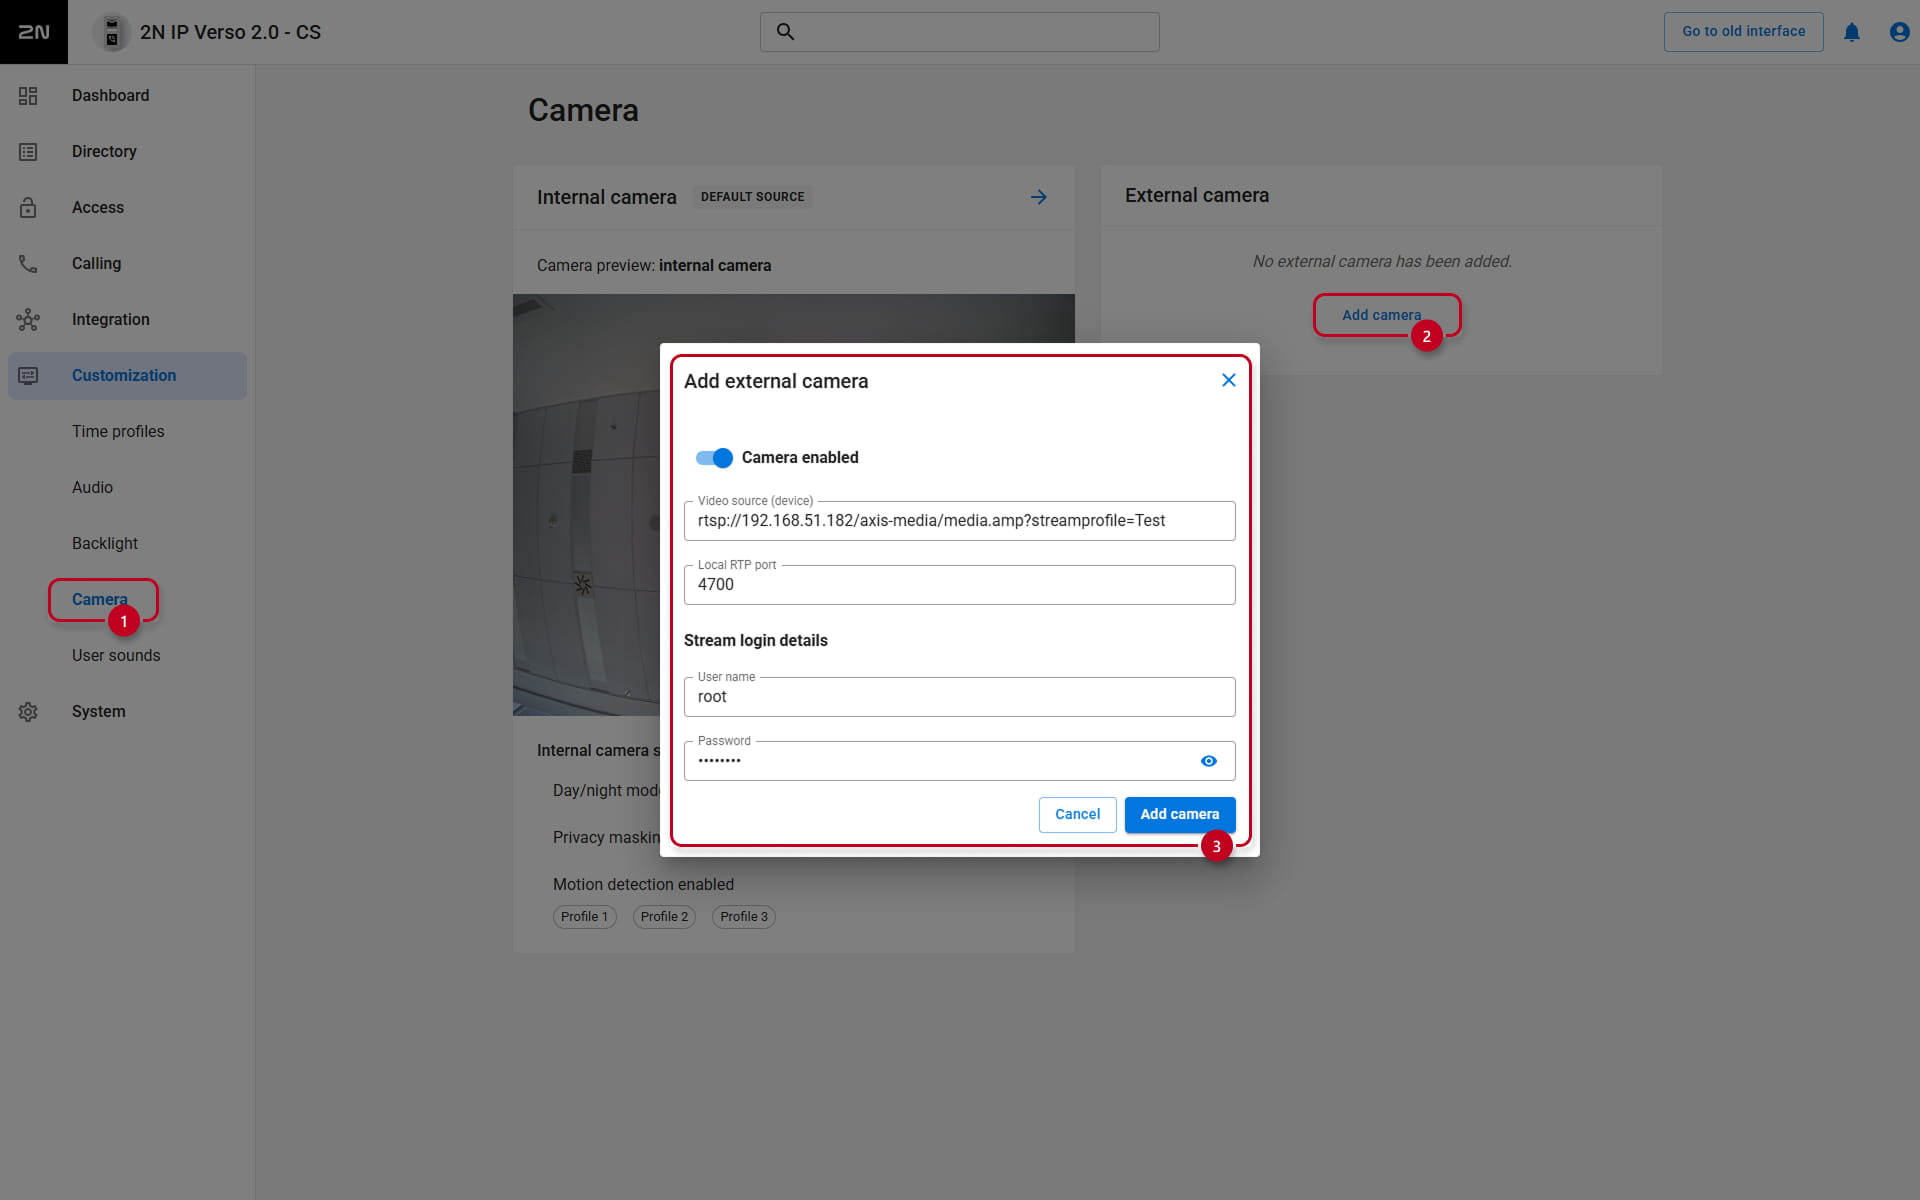Viewport: 1920px width, 1200px height.
Task: Show password with the eye icon
Action: click(x=1209, y=761)
